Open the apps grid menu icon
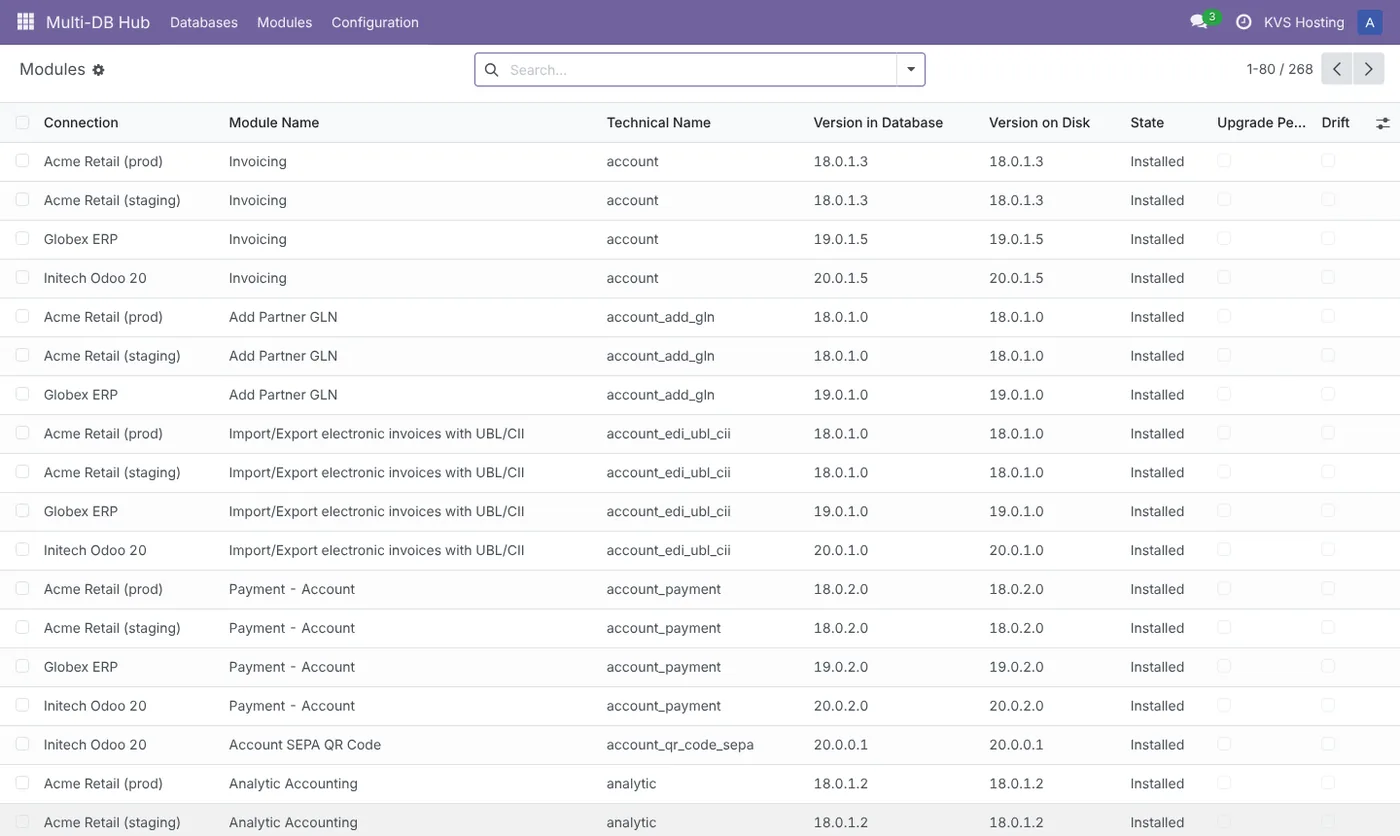This screenshot has height=836, width=1400. (x=26, y=22)
